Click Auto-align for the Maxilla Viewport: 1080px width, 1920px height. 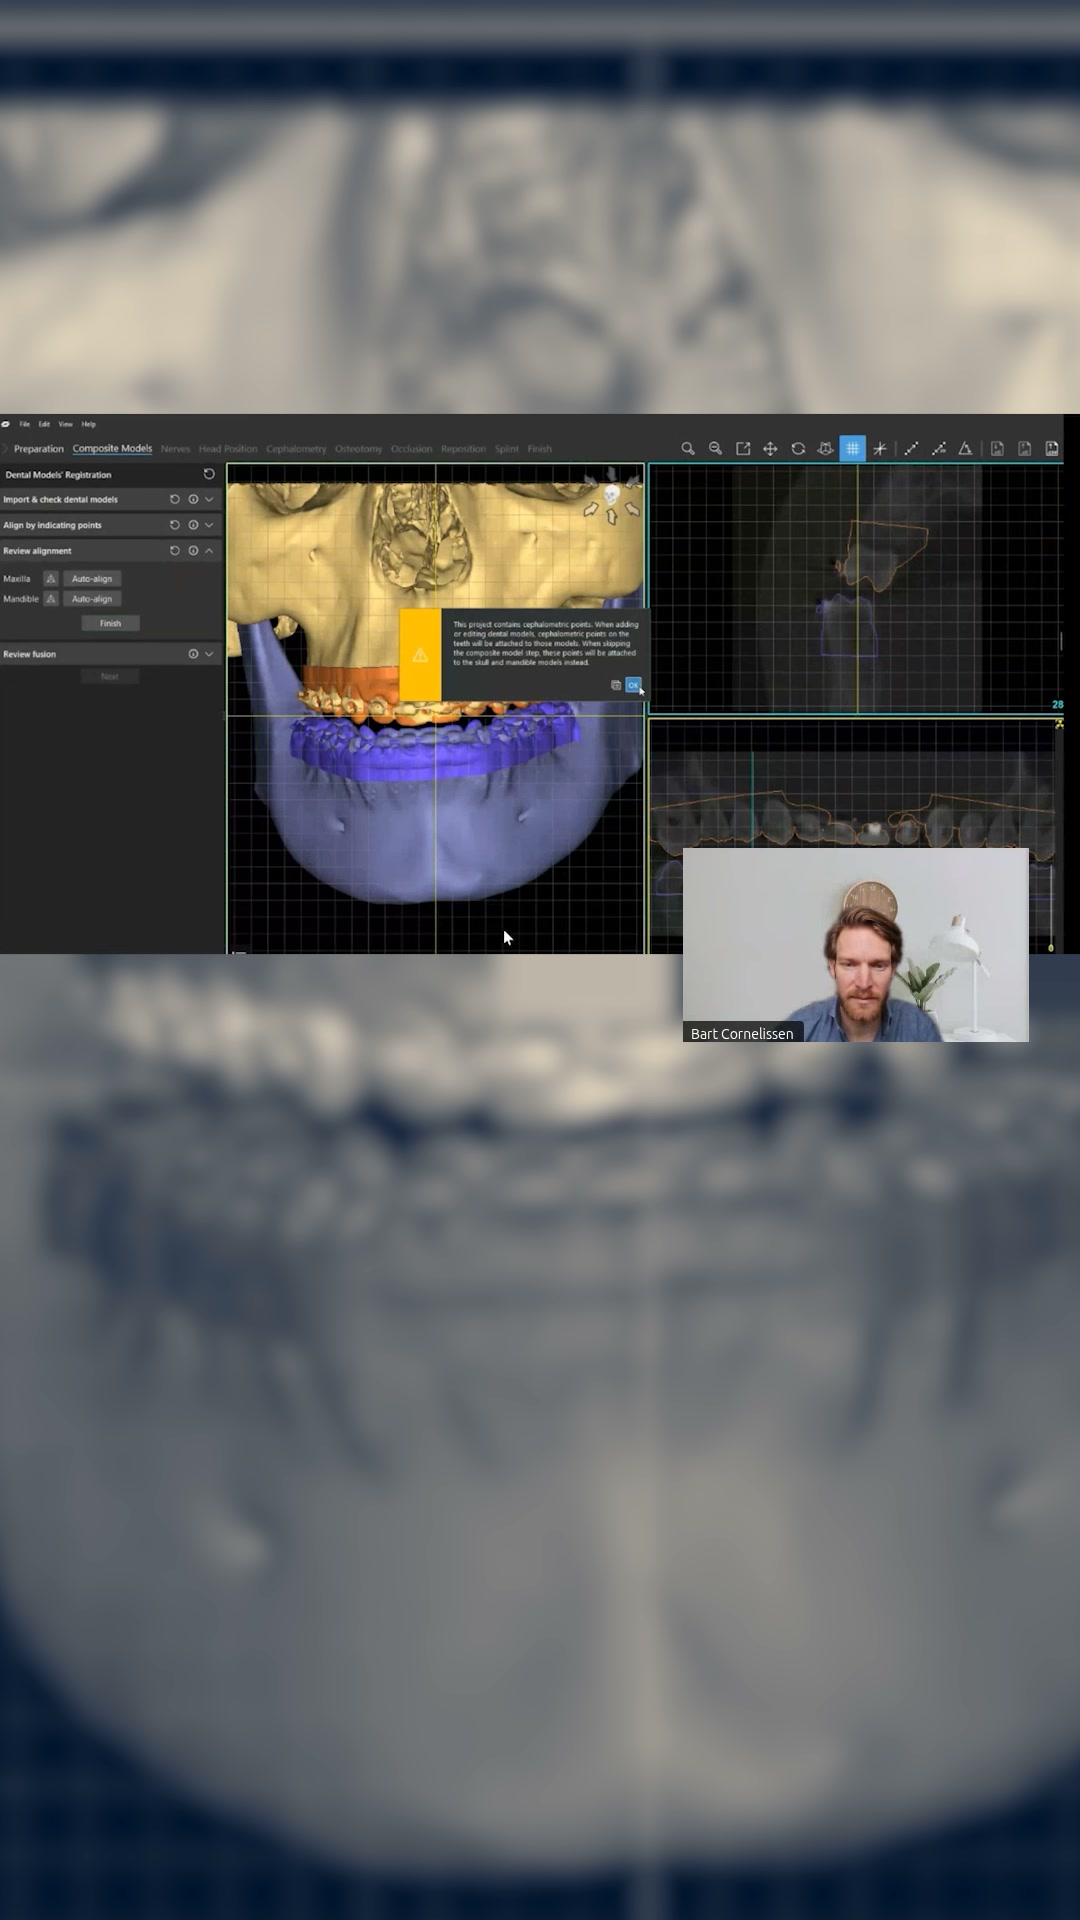tap(92, 579)
